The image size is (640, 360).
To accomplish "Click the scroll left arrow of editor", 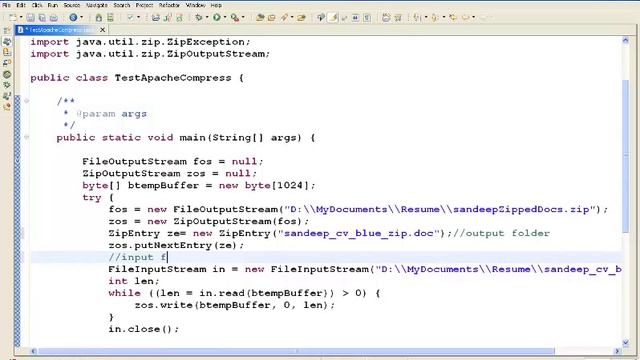I will pos(33,351).
